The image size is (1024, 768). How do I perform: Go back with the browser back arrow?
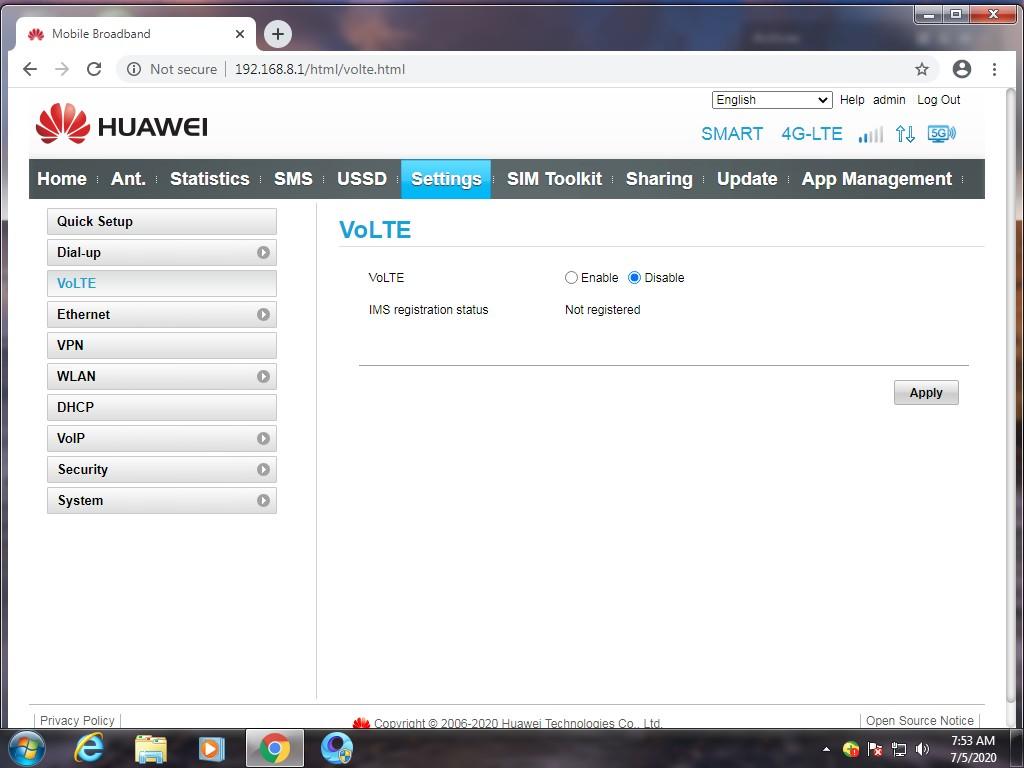(30, 69)
